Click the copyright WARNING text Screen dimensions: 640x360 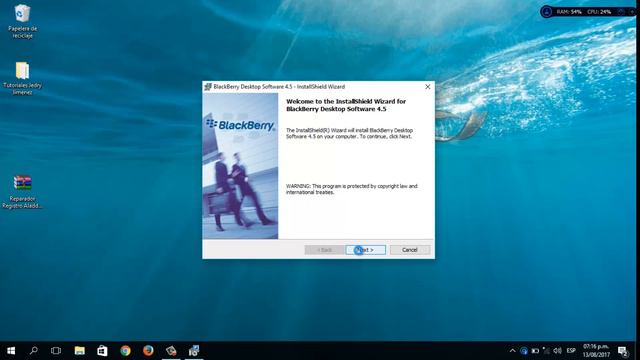click(x=352, y=189)
